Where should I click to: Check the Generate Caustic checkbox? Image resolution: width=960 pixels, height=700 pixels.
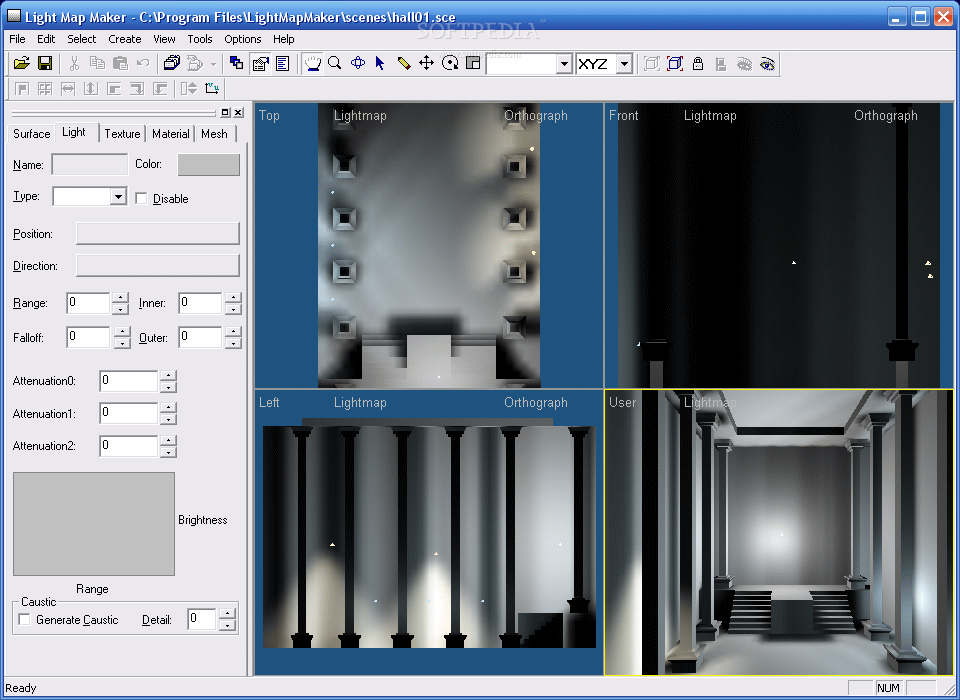tap(24, 620)
